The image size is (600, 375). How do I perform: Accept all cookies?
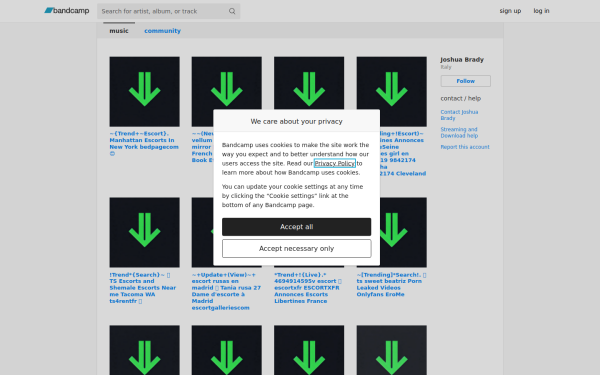click(297, 227)
